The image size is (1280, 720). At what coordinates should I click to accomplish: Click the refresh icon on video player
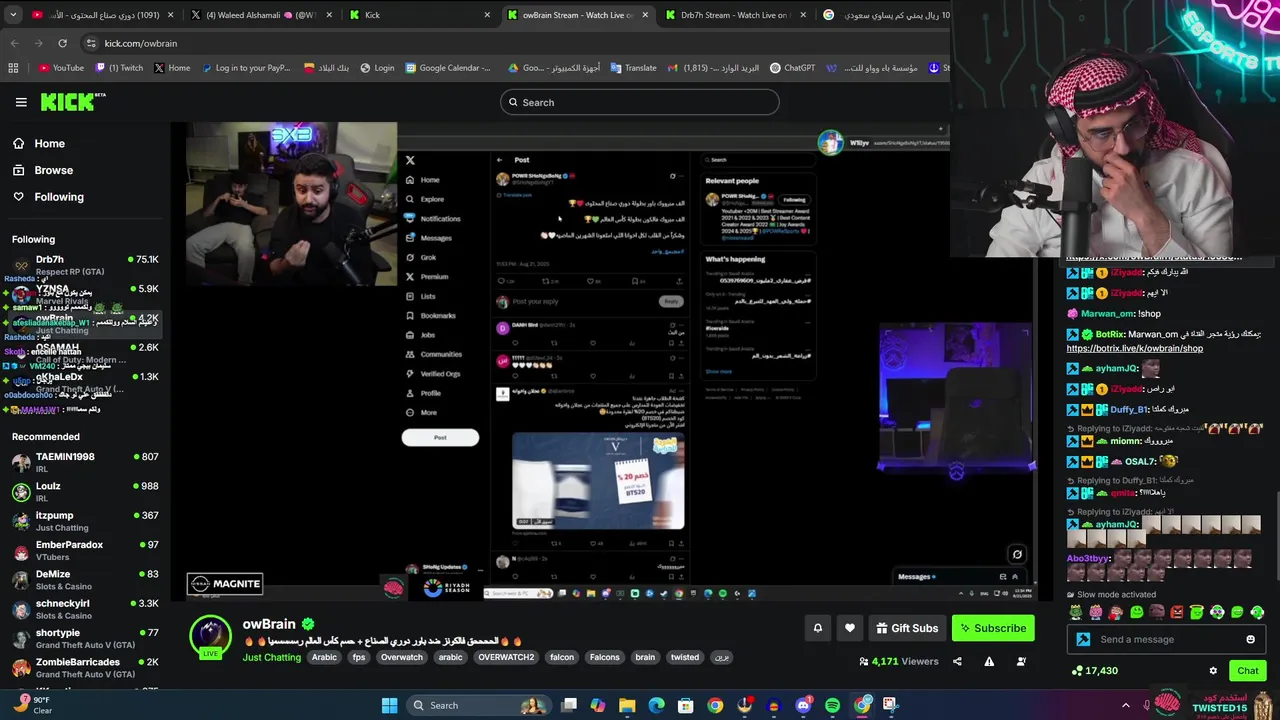(1017, 554)
